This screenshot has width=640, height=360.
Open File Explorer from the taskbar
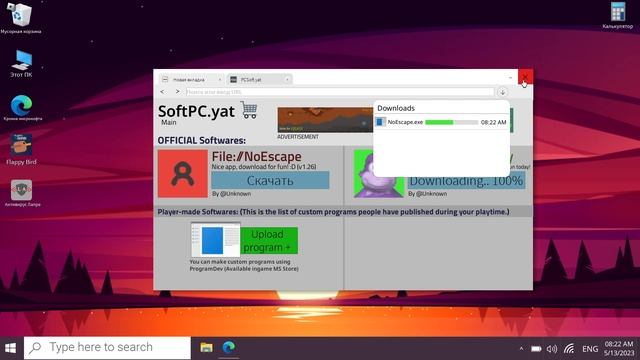[x=207, y=347]
